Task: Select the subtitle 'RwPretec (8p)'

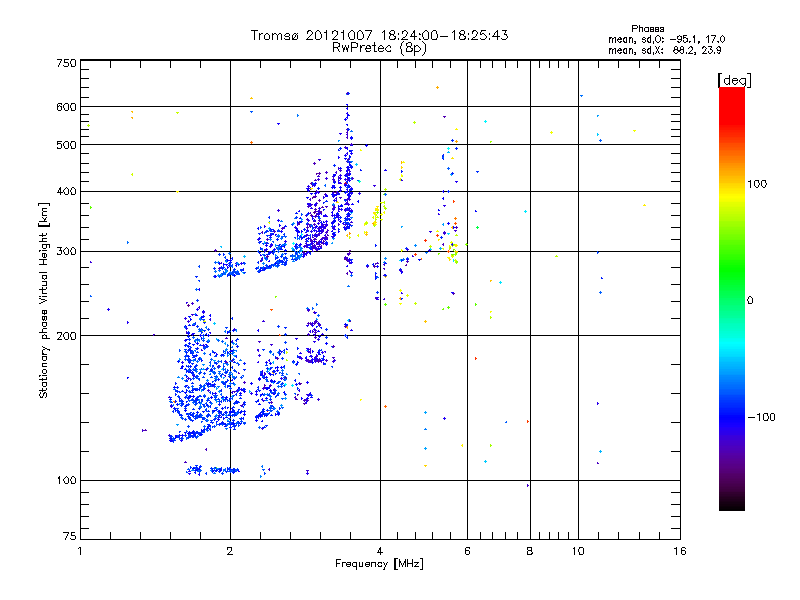Action: pyautogui.click(x=379, y=48)
